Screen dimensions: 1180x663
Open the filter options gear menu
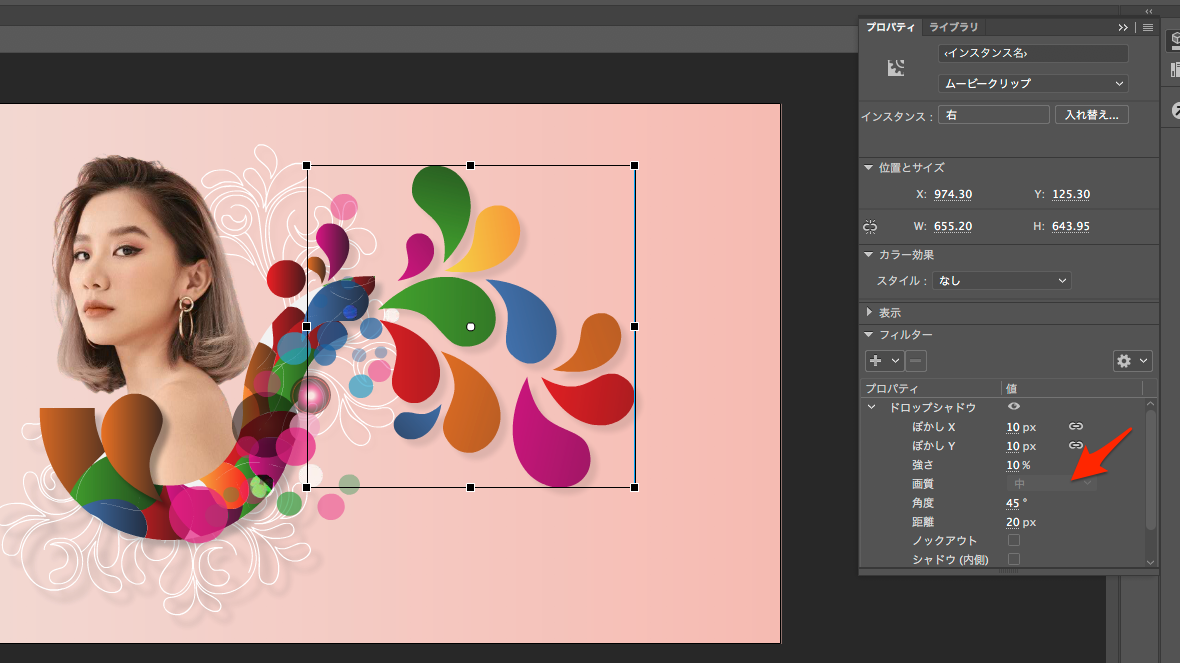(1132, 361)
